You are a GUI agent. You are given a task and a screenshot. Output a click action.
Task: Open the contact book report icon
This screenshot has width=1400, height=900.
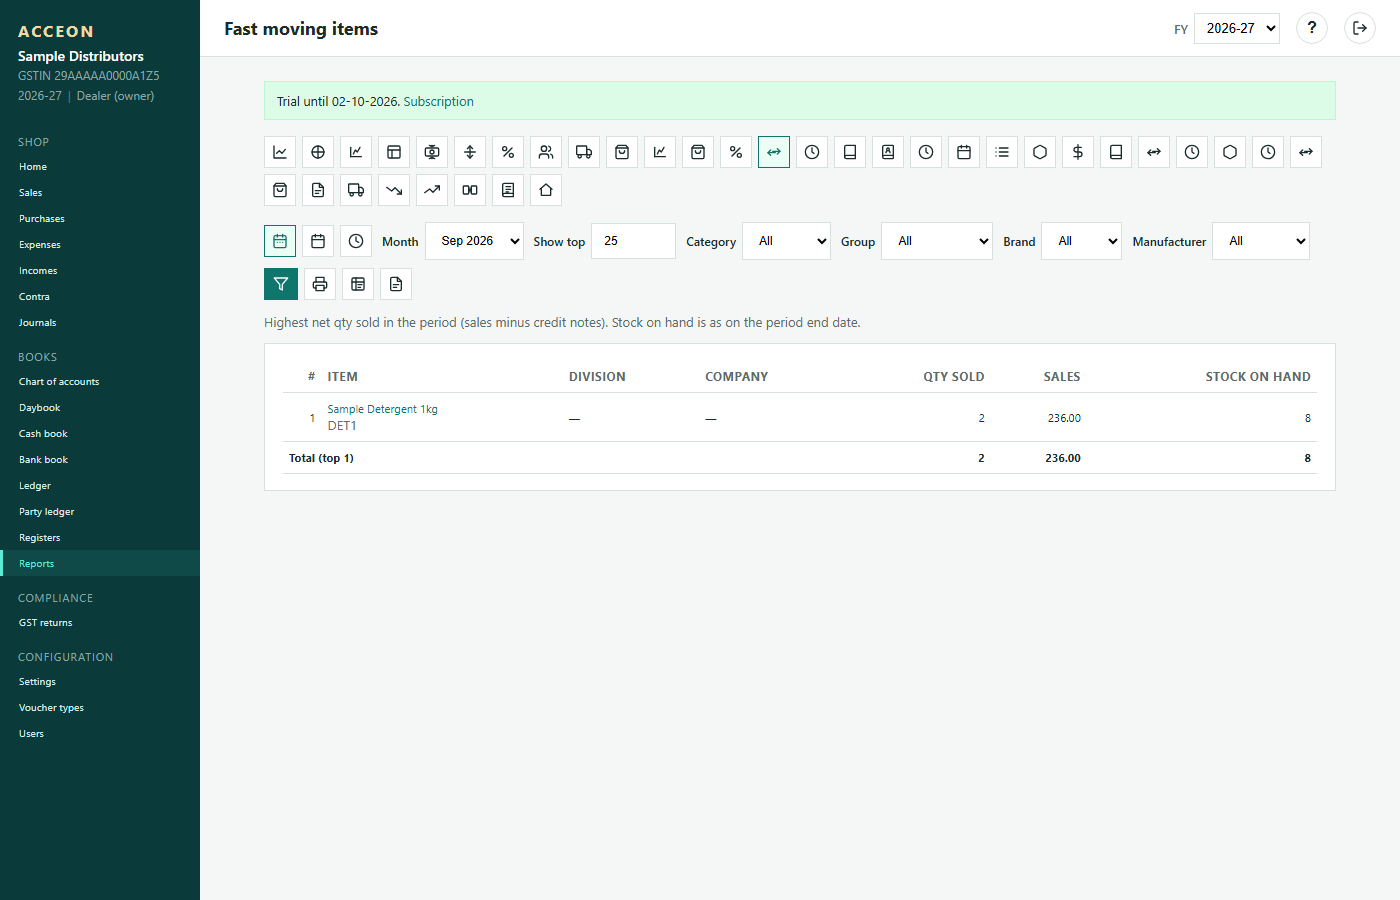click(888, 152)
